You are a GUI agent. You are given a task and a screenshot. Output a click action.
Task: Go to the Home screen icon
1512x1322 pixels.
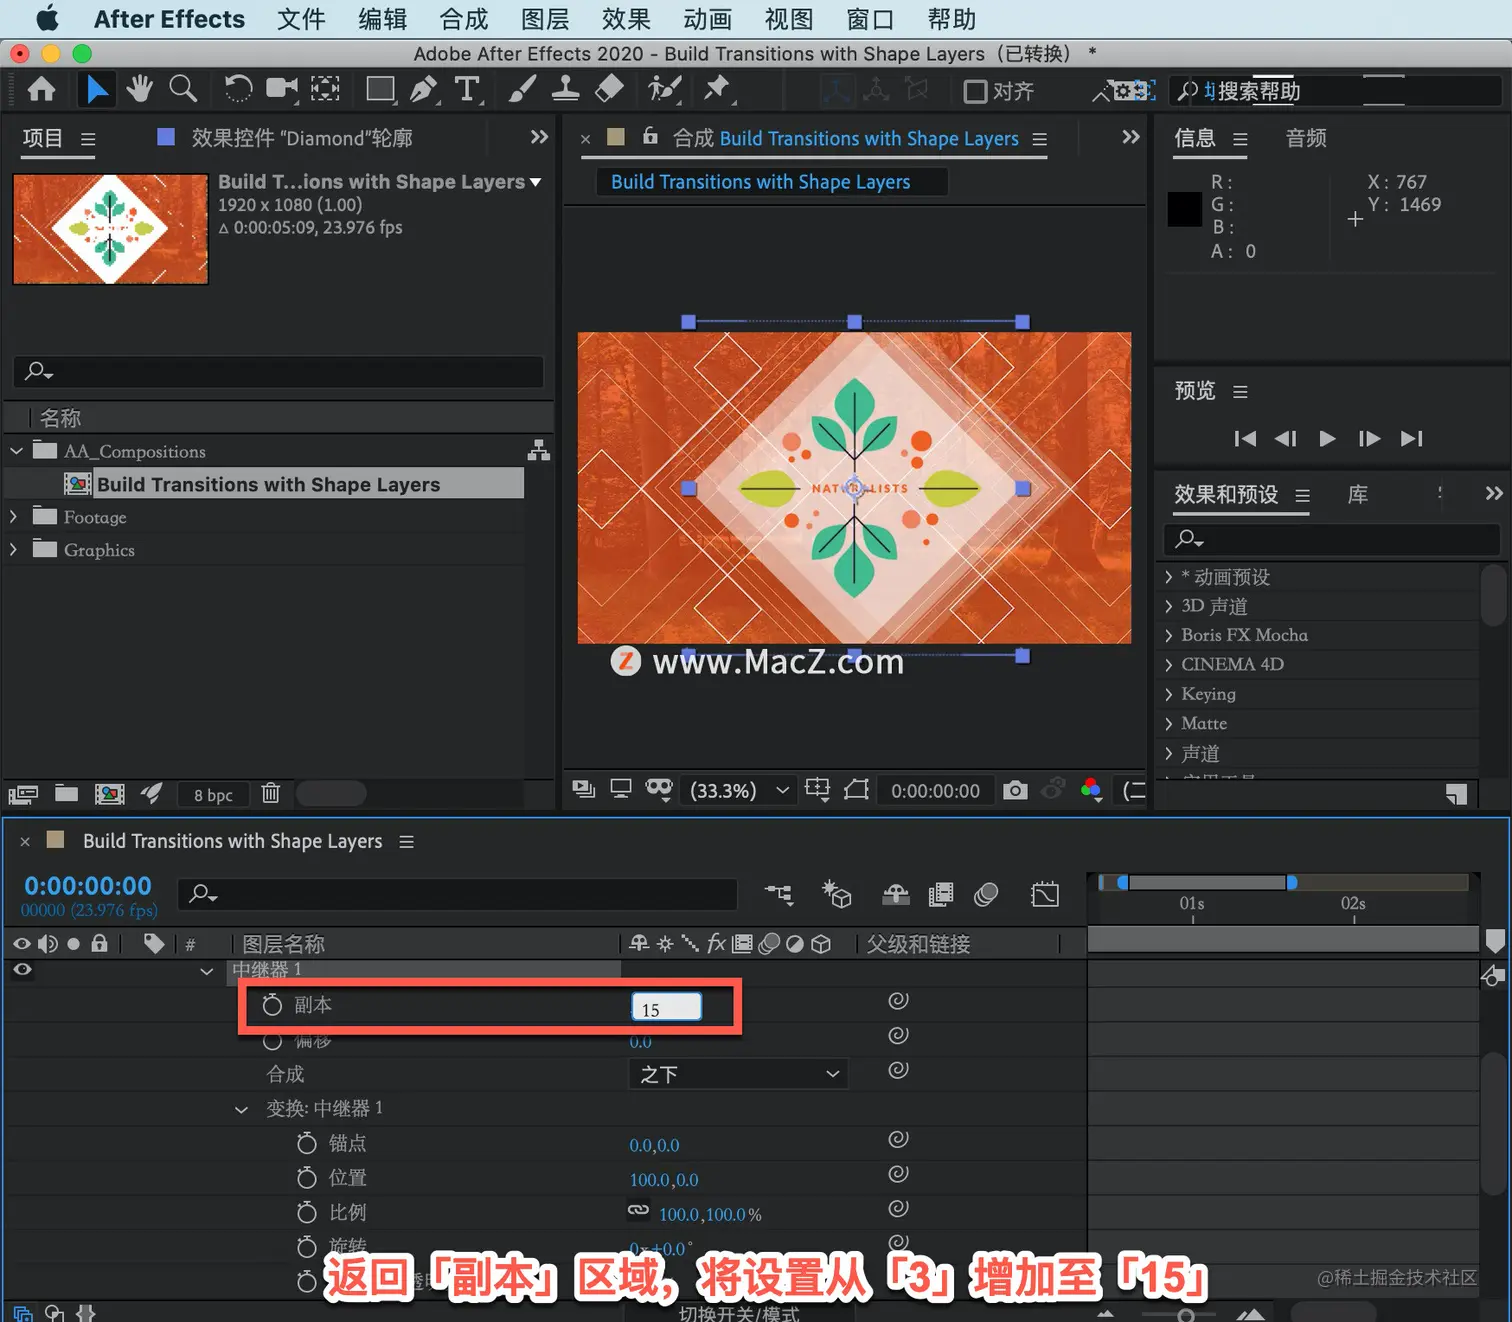[x=41, y=90]
